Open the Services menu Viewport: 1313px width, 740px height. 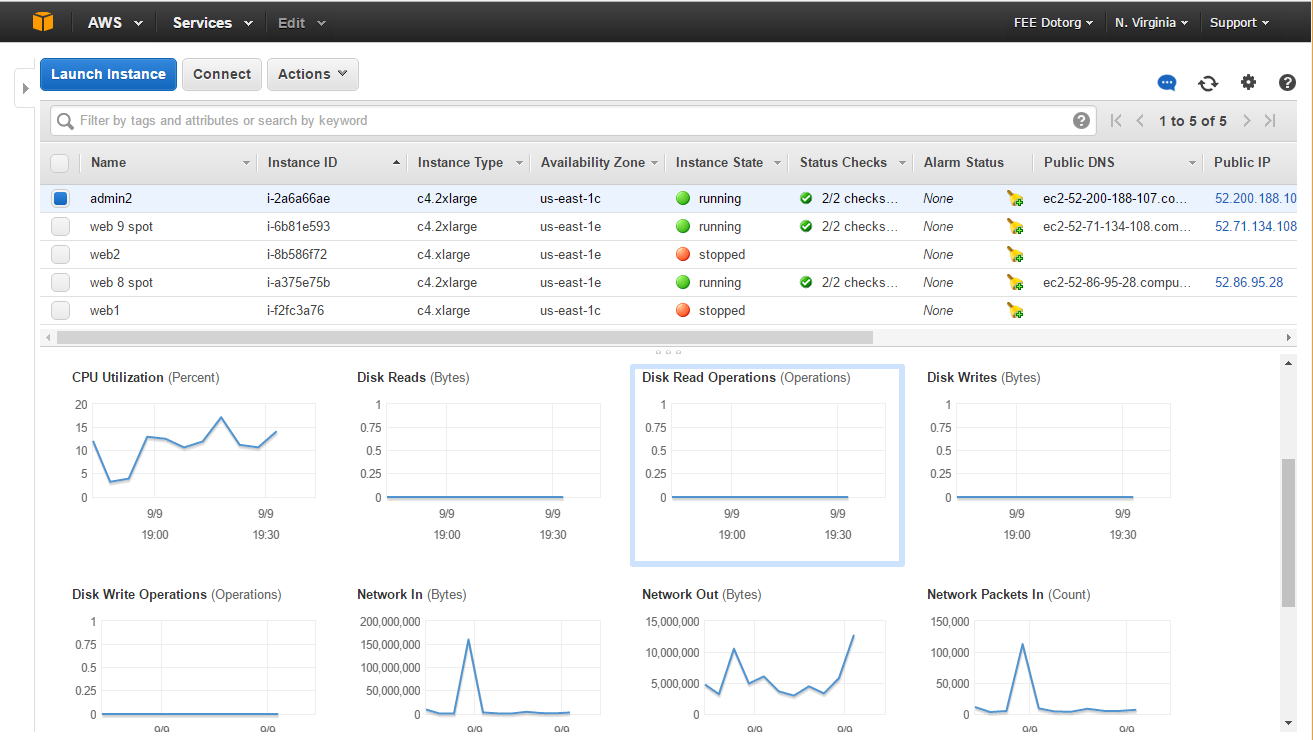212,22
